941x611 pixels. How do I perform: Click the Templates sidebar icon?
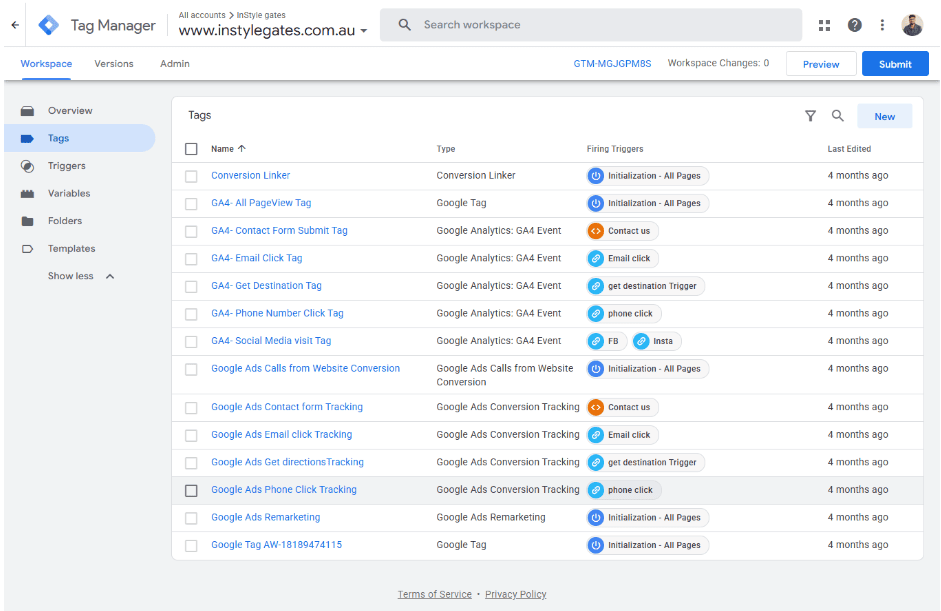tap(27, 249)
